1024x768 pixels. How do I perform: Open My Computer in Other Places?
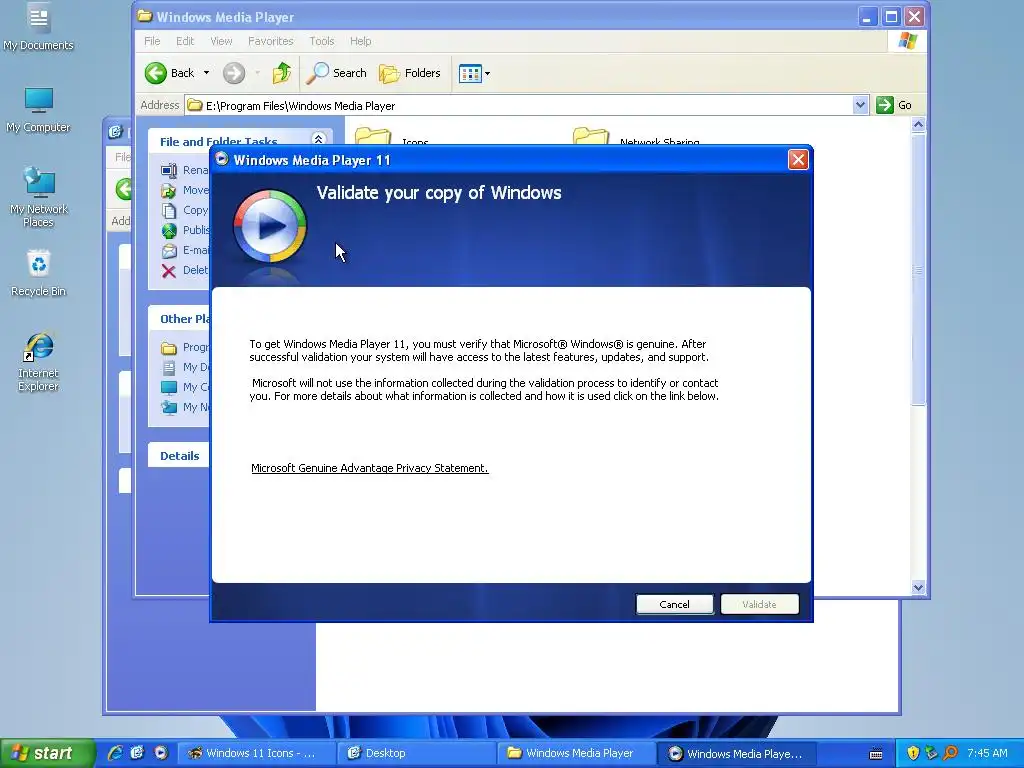[x=185, y=387]
